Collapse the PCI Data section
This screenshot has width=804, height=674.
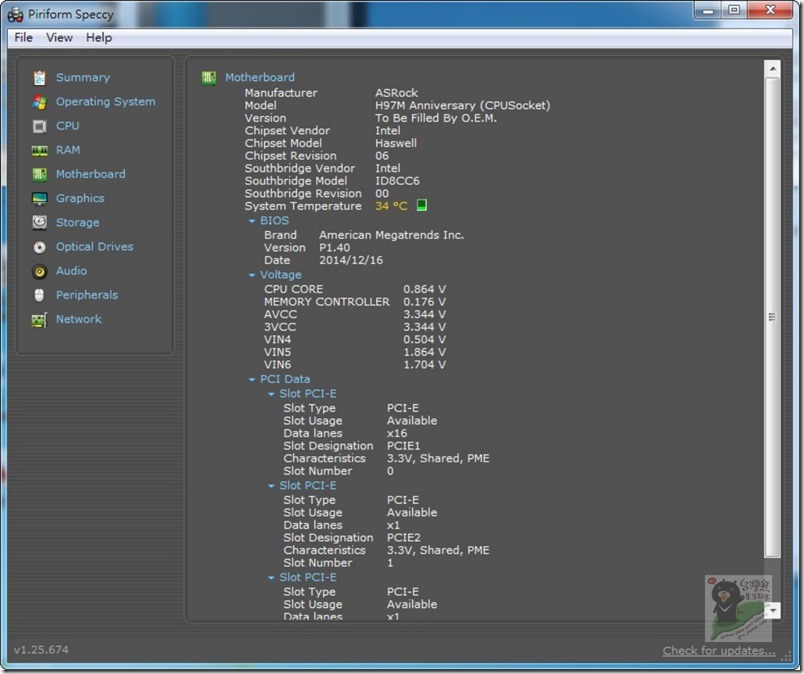(x=252, y=380)
